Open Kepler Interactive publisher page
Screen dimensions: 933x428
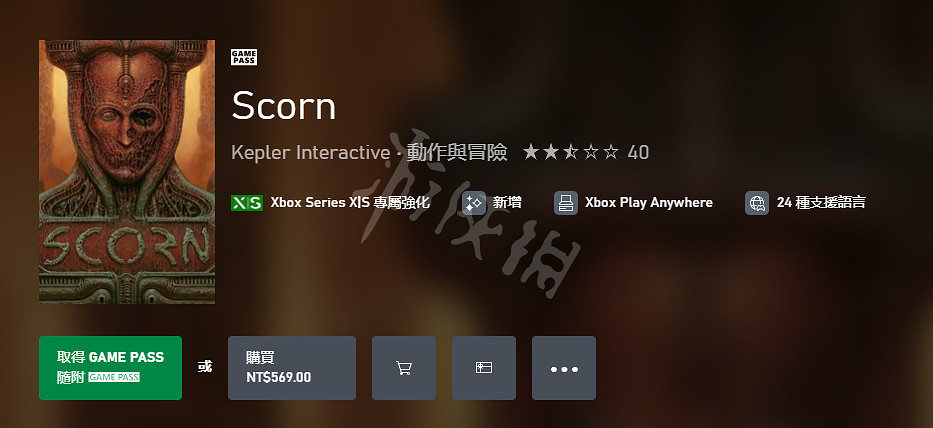(x=310, y=152)
